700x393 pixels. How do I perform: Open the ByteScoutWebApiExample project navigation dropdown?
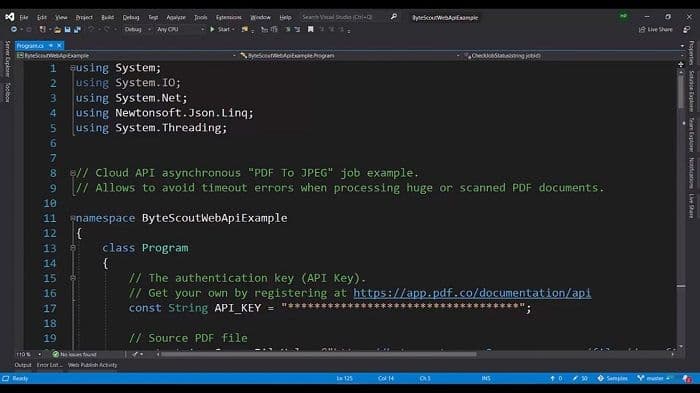coord(126,56)
